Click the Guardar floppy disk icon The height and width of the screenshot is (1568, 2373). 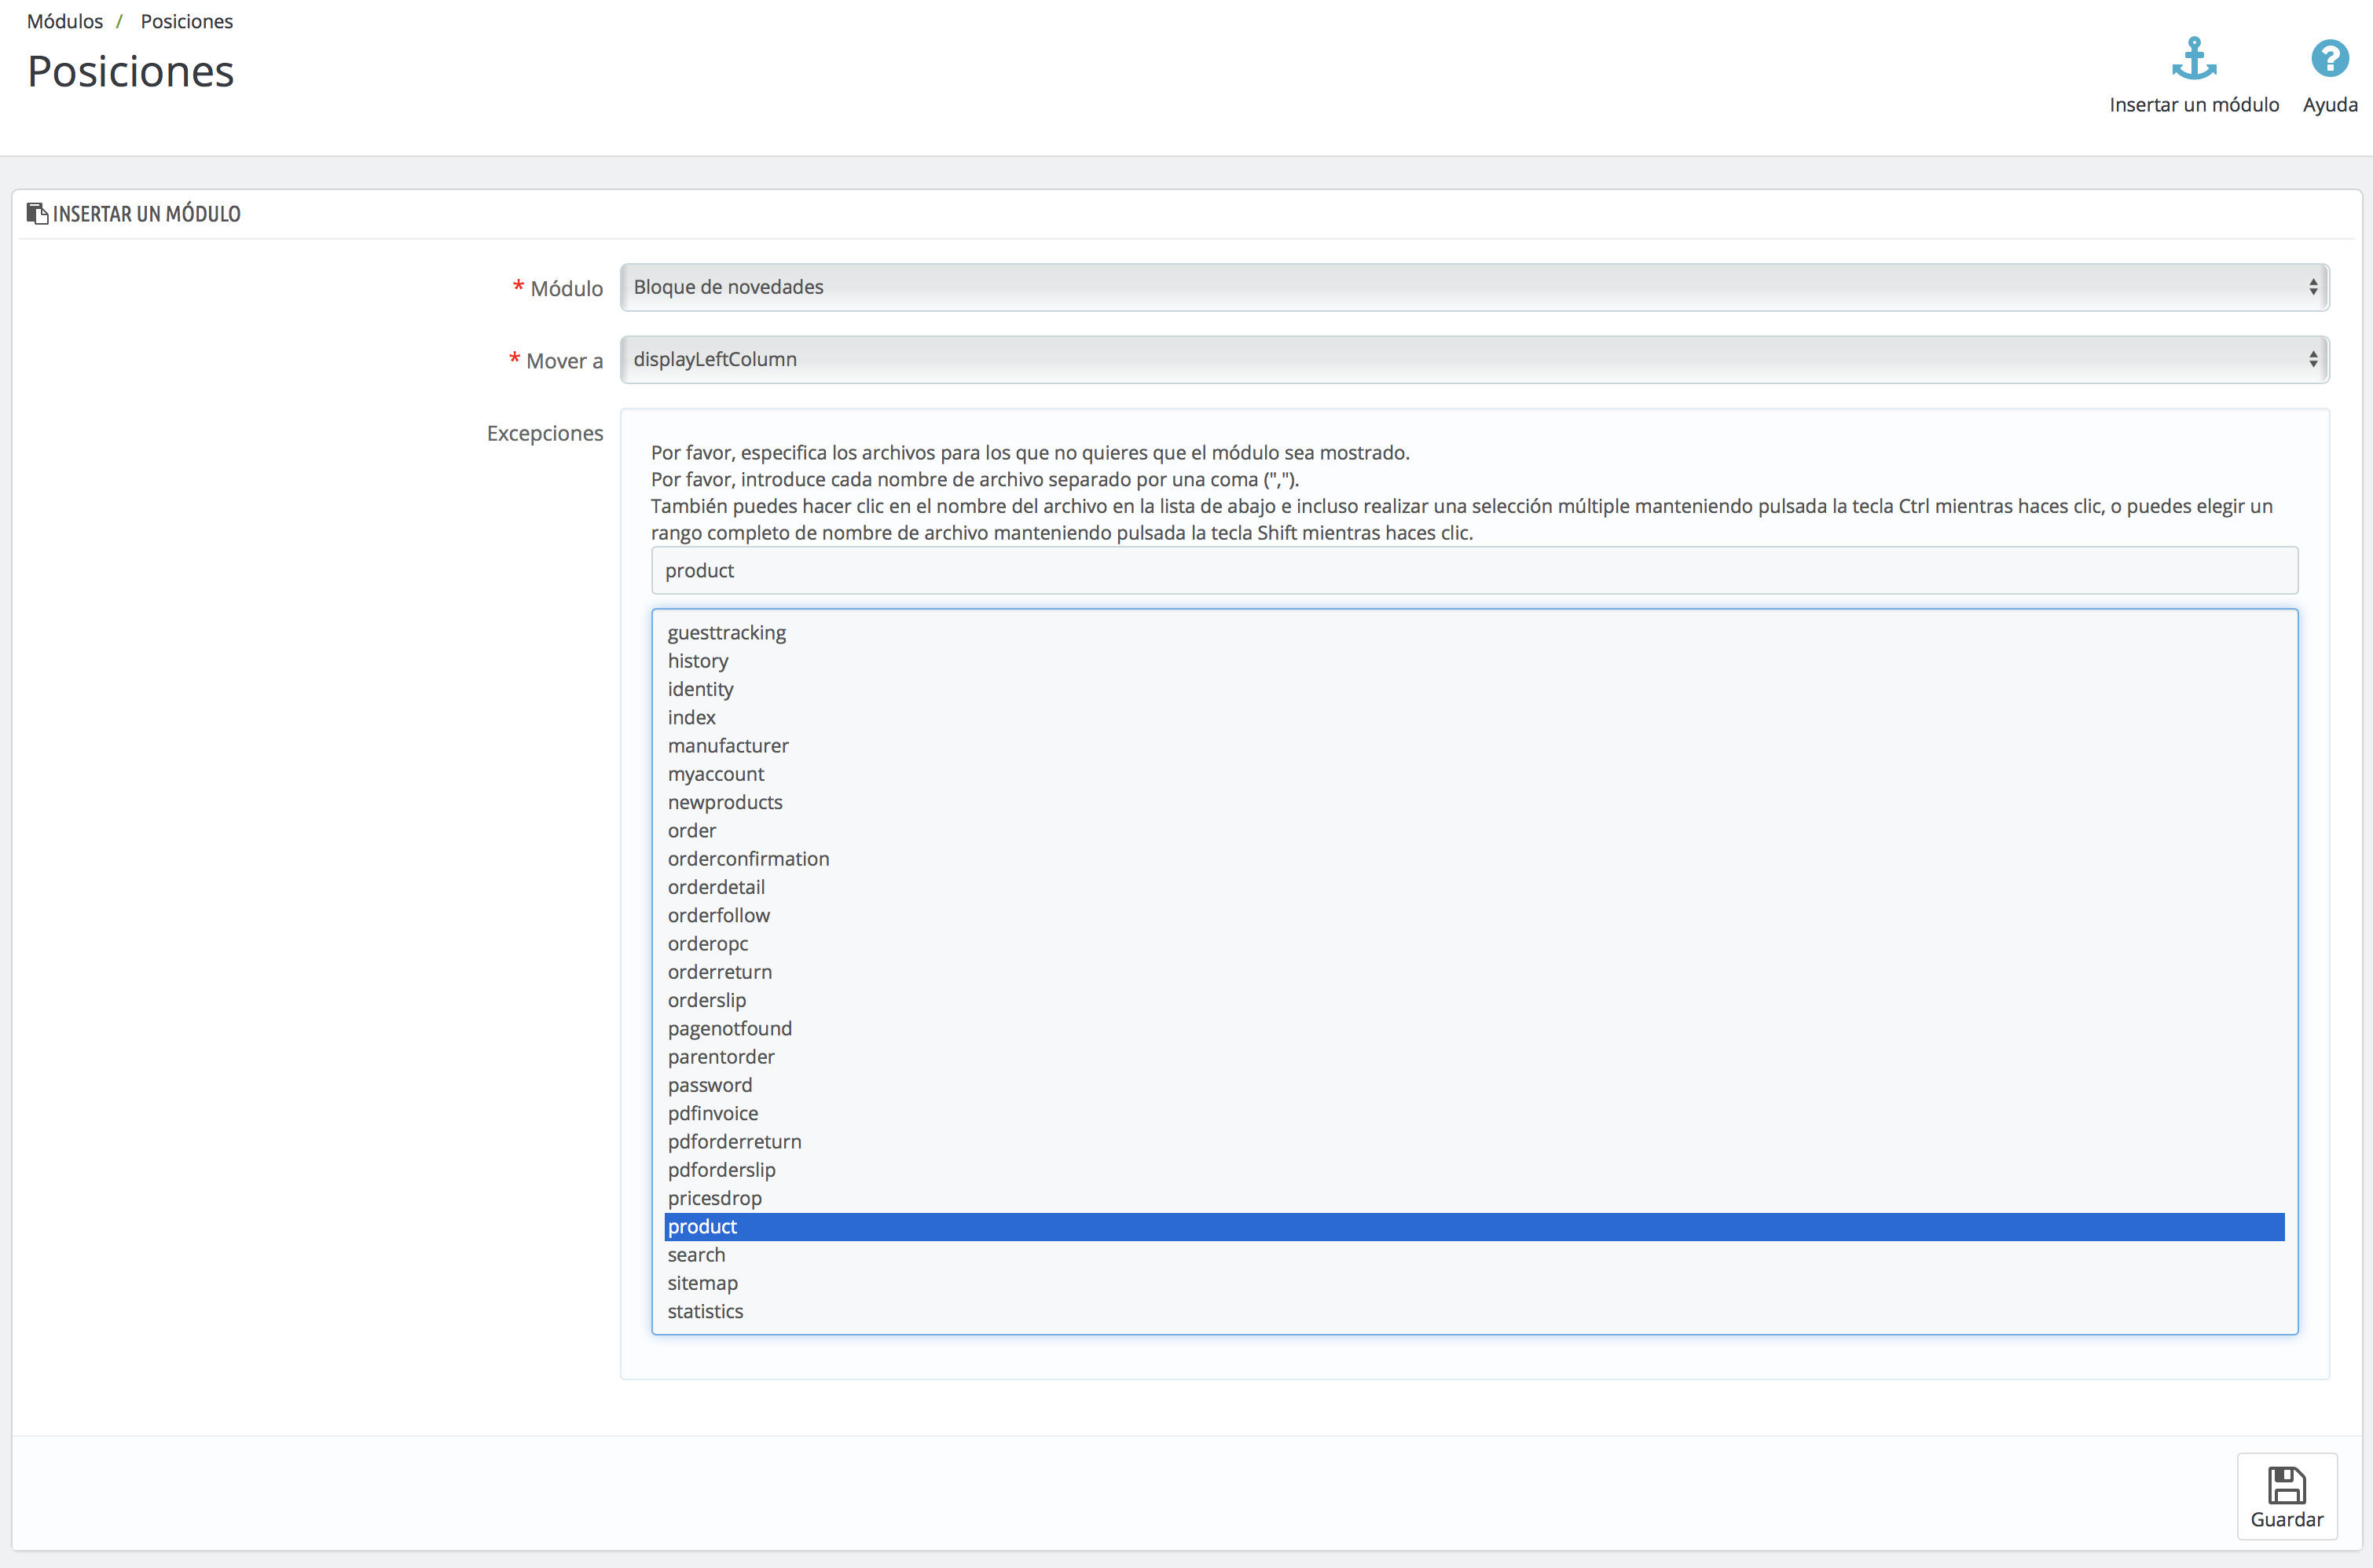tap(2286, 1485)
